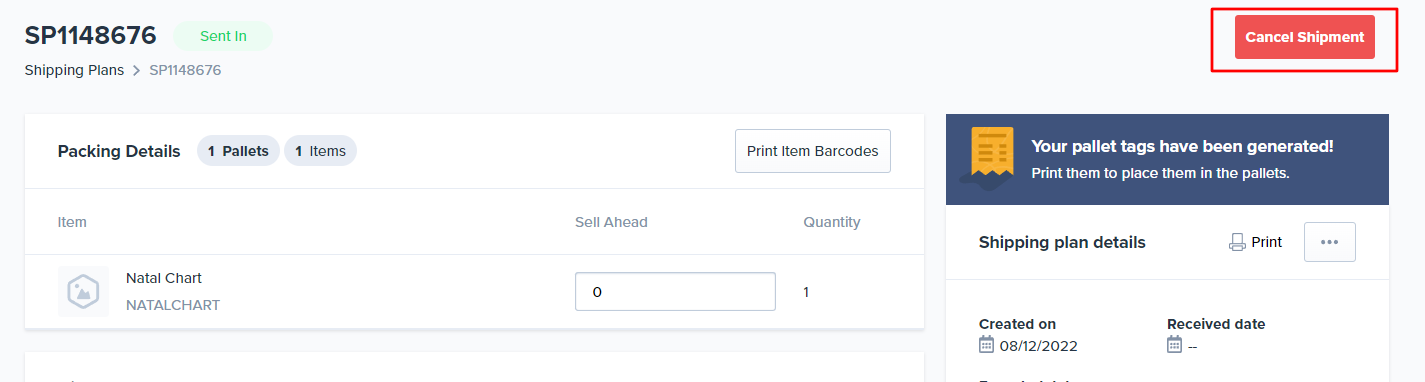
Task: Click the Natal Chart product placeholder image
Action: point(83,292)
